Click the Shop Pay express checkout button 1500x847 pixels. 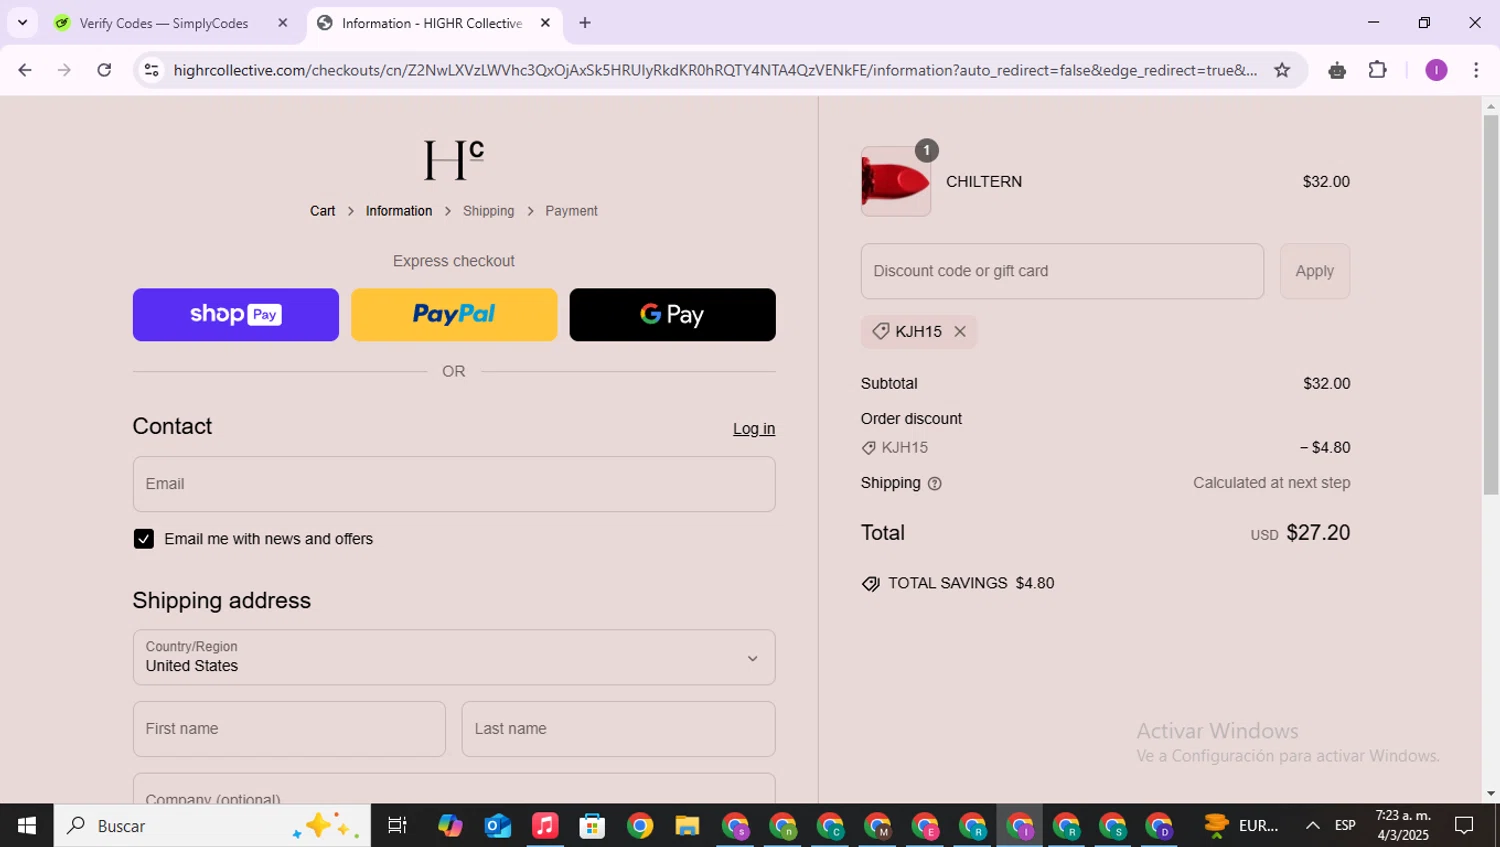[236, 315]
